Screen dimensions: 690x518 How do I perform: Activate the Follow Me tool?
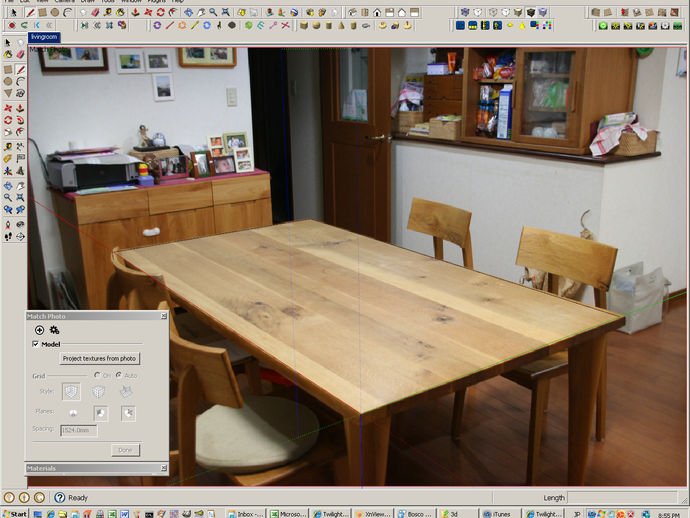(x=20, y=120)
